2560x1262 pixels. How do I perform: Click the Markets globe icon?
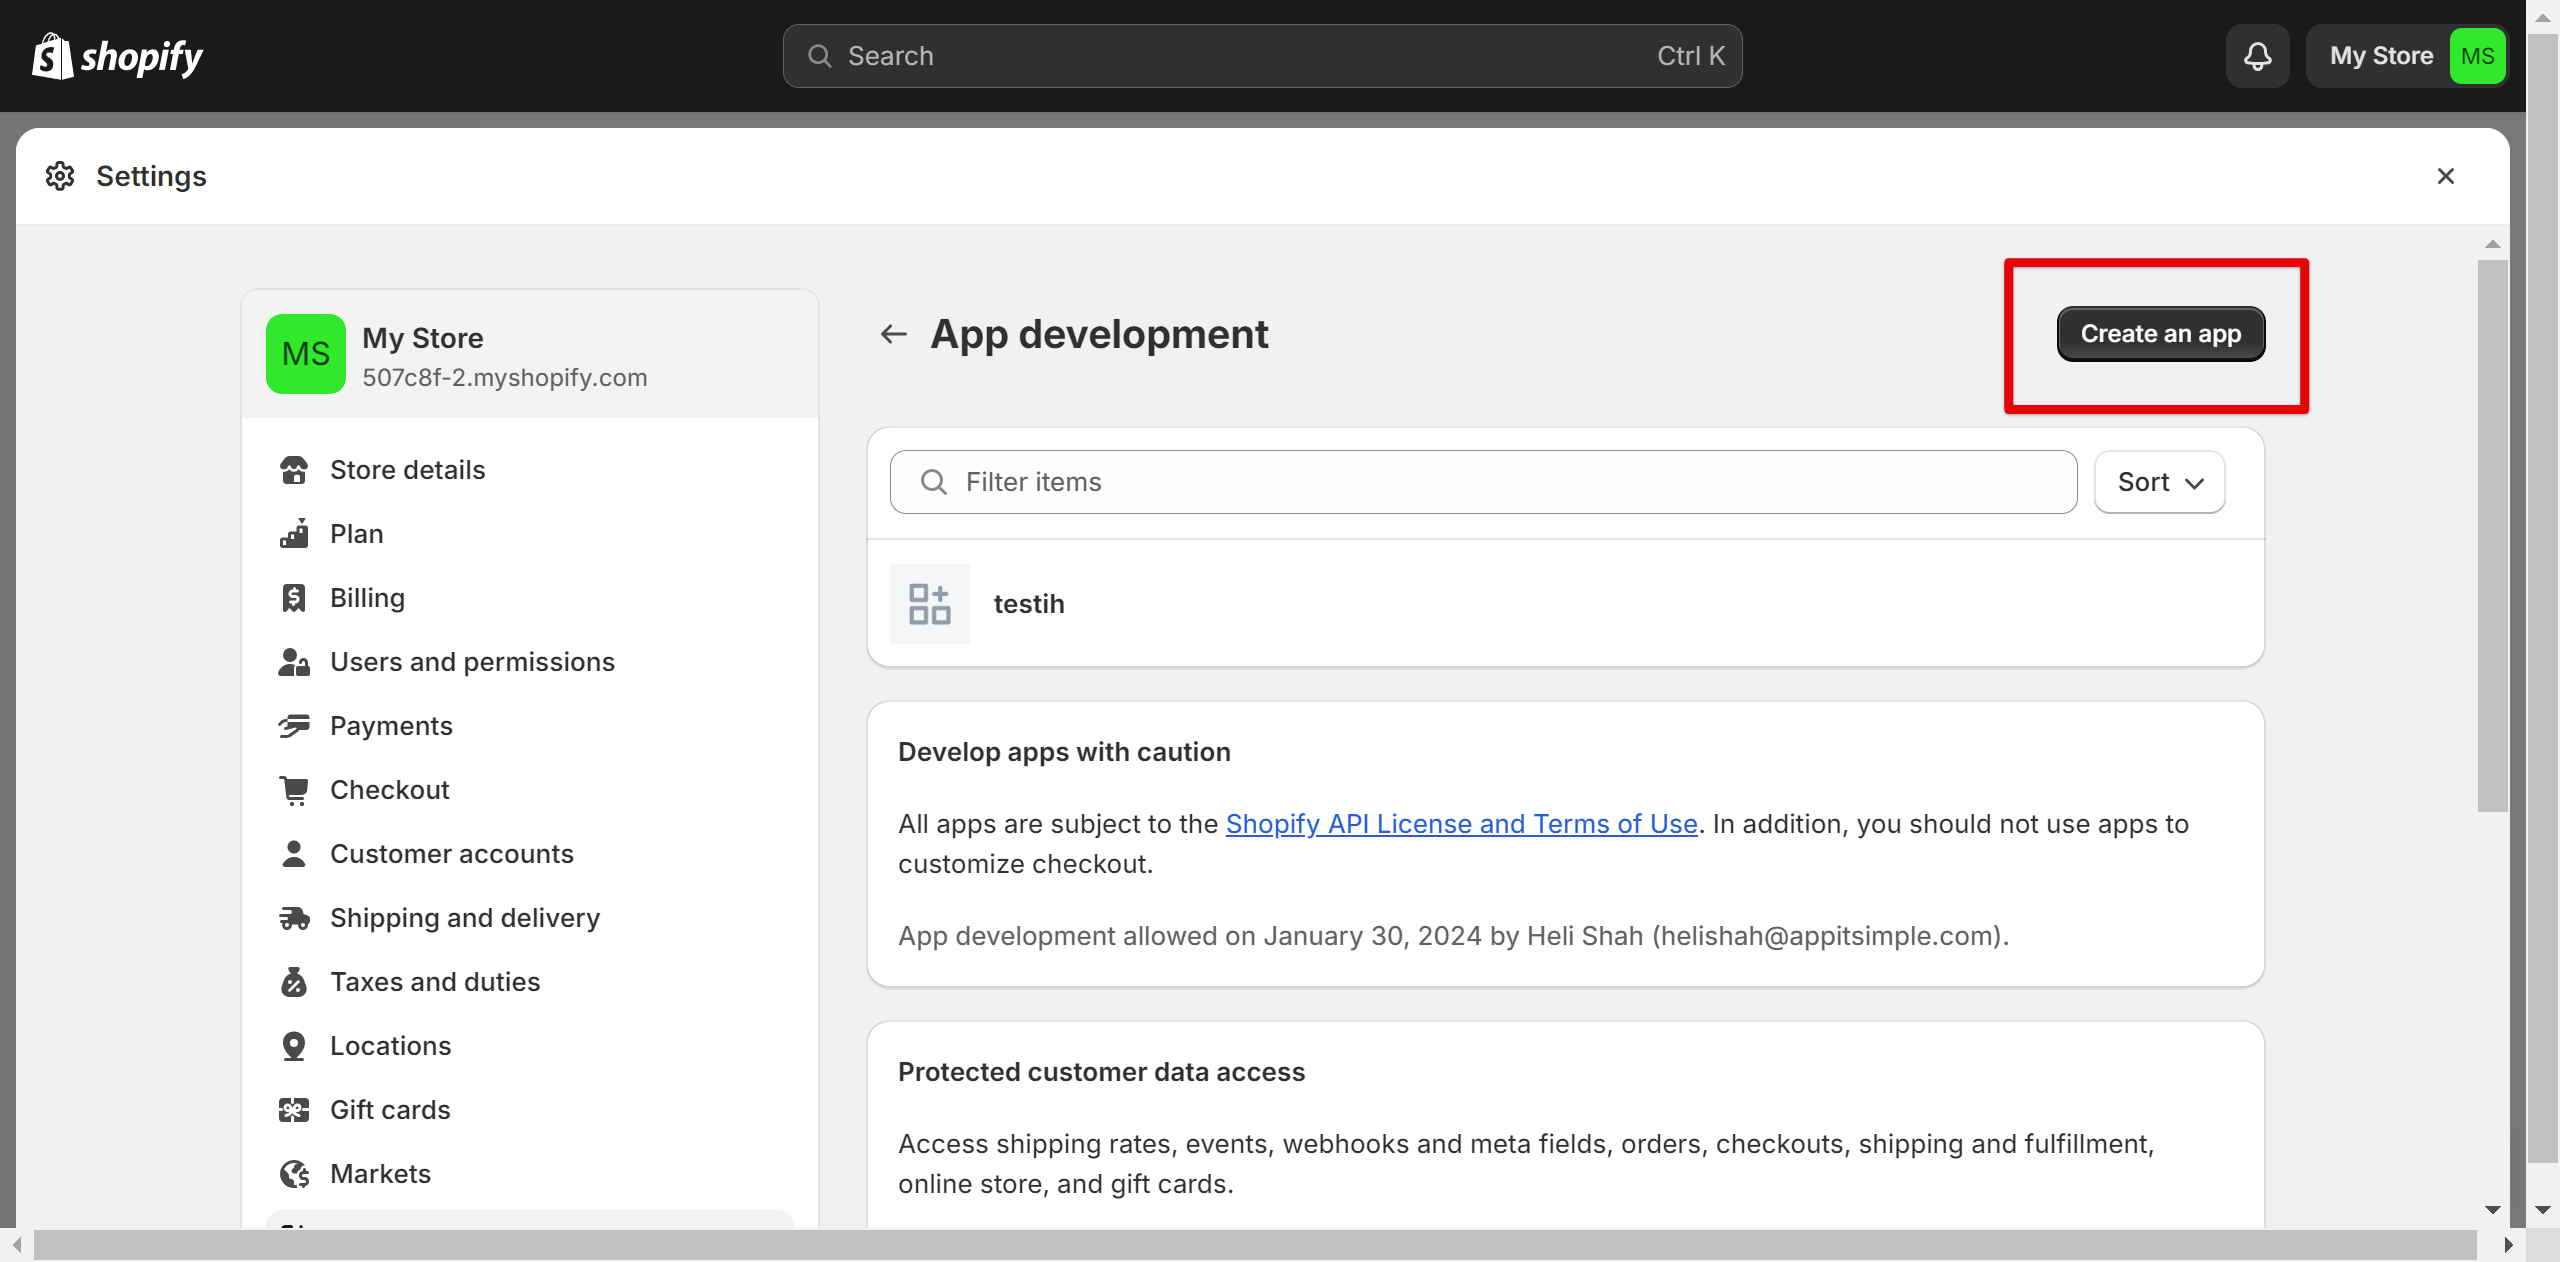click(294, 1174)
